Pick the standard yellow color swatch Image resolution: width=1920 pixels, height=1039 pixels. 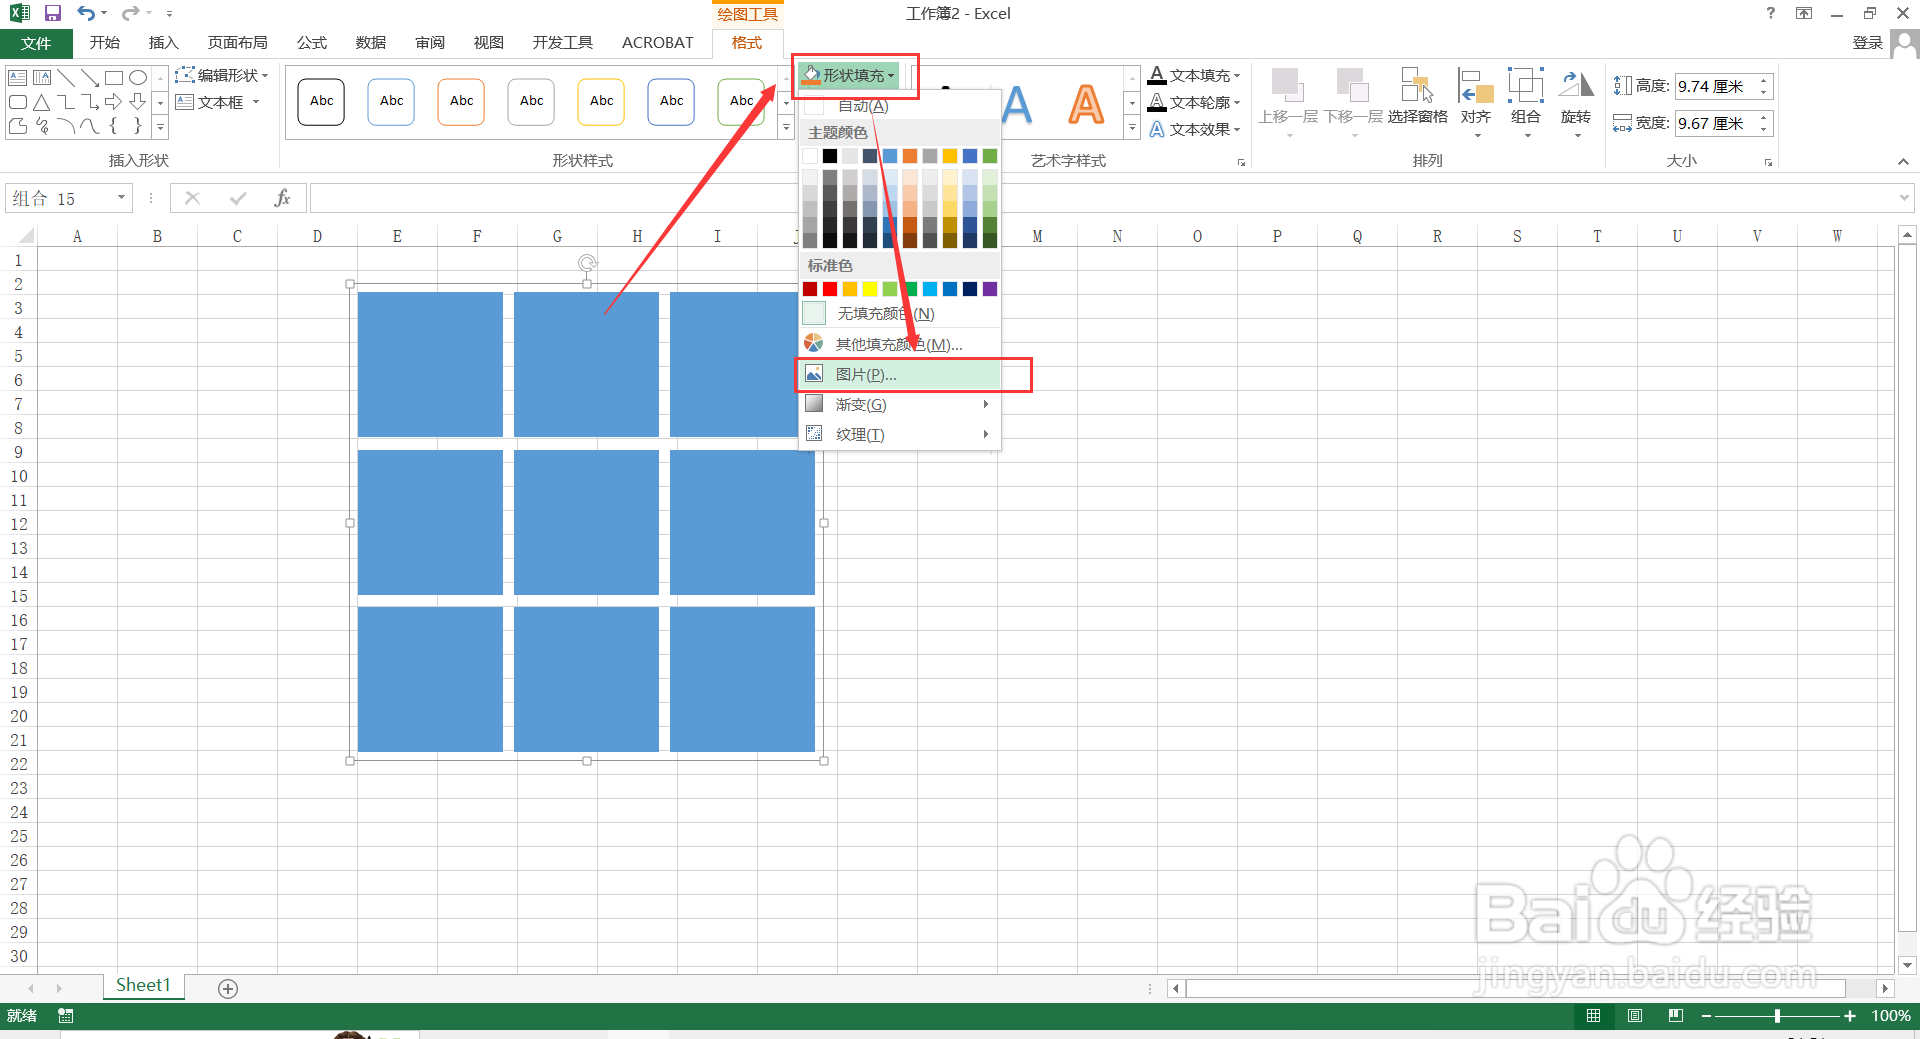(870, 289)
